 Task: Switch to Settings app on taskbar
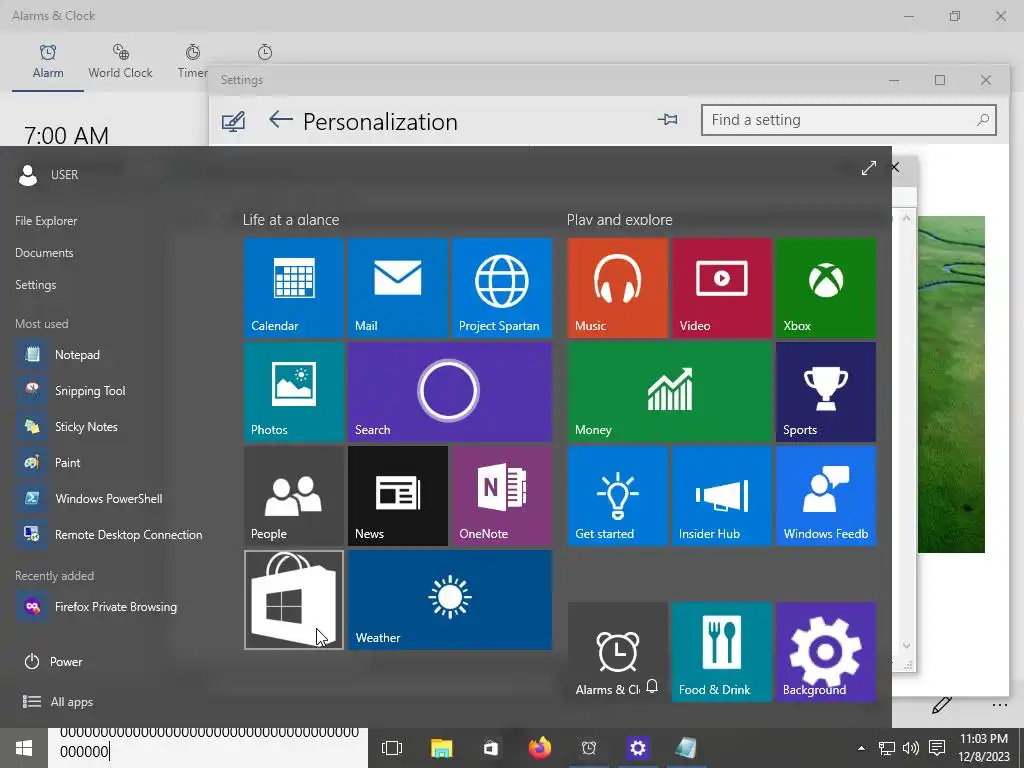637,748
